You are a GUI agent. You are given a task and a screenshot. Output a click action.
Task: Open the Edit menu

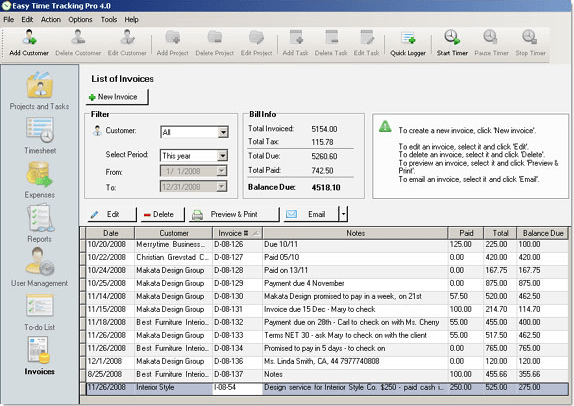[x=27, y=19]
